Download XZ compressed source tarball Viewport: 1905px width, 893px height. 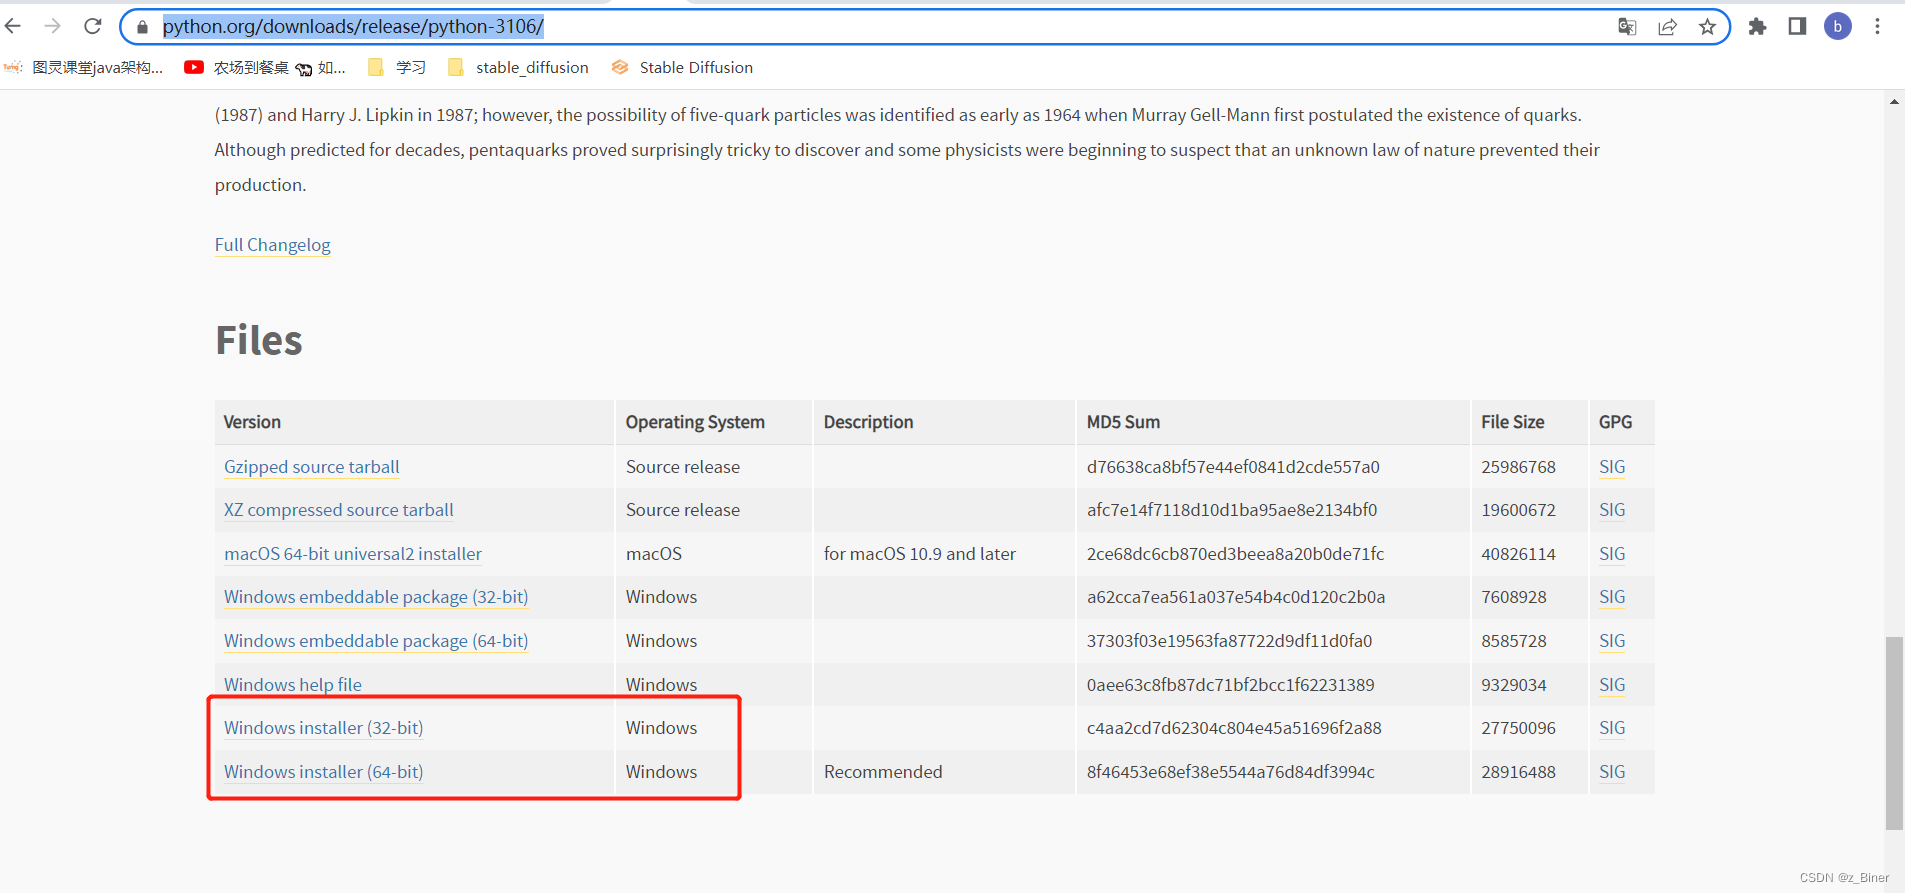338,510
